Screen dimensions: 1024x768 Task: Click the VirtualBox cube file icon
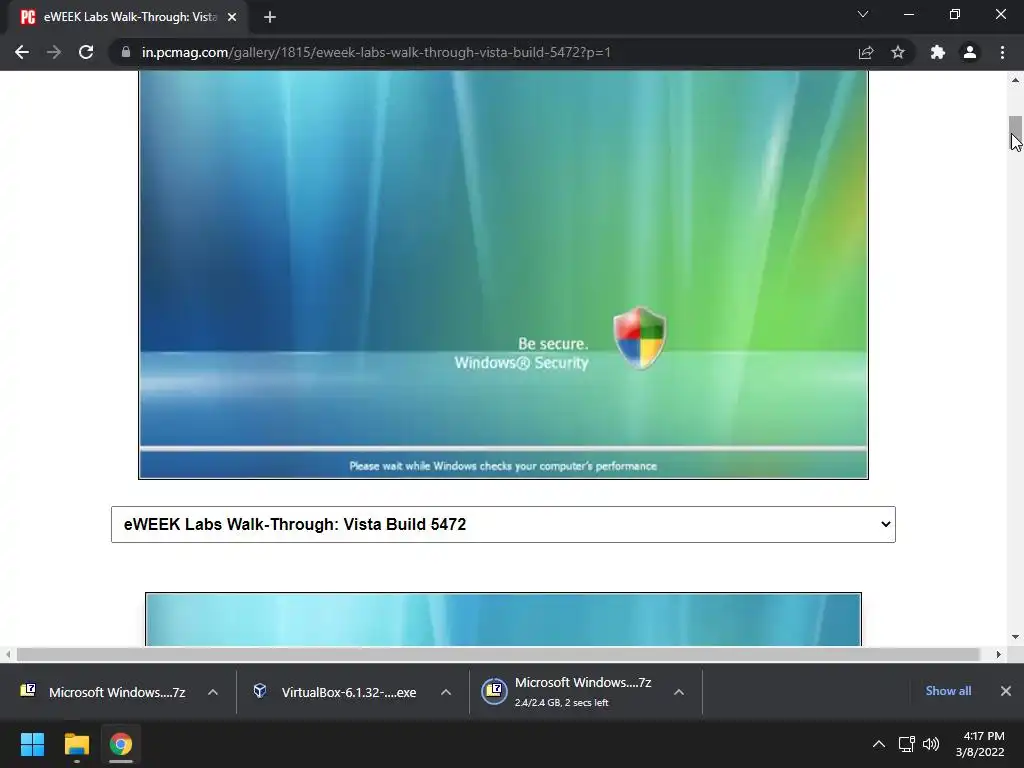click(260, 691)
